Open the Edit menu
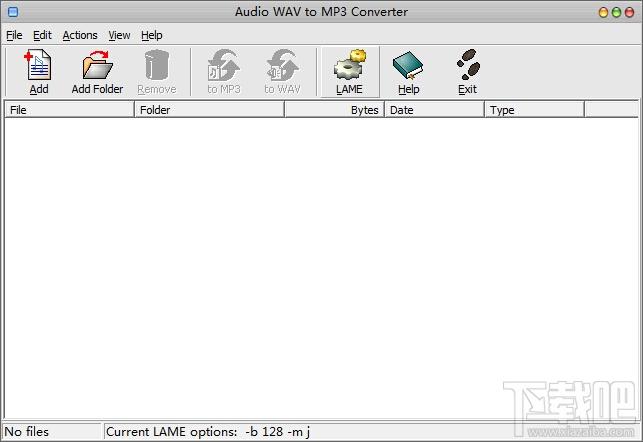643x442 pixels. point(42,35)
